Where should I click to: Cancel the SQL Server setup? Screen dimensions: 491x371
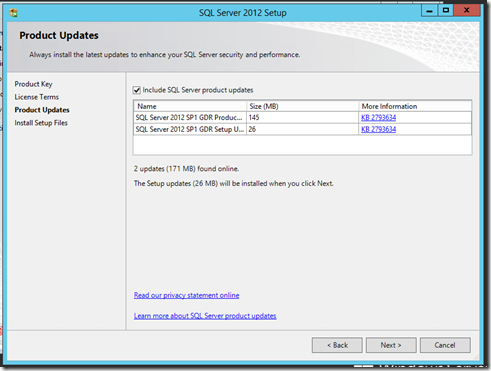tap(445, 345)
